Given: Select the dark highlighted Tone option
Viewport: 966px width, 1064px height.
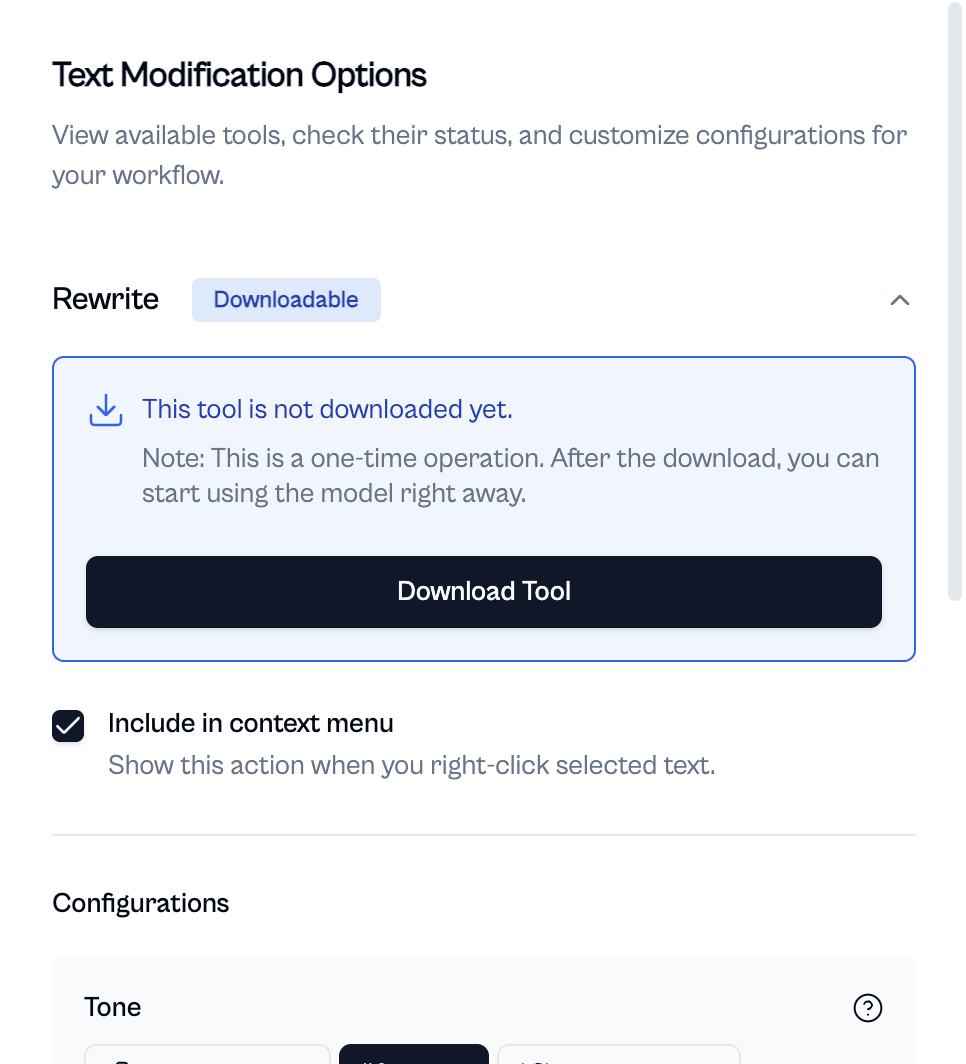Looking at the screenshot, I should [x=413, y=1054].
